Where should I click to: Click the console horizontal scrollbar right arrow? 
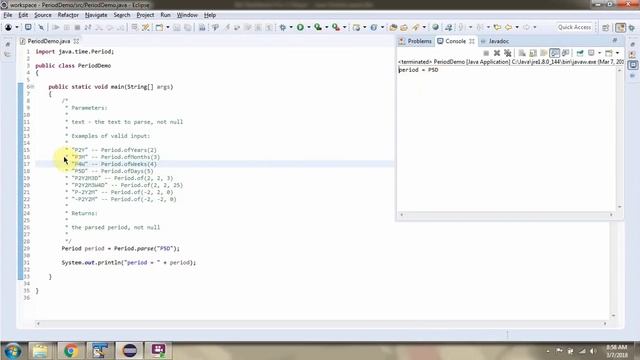tap(611, 215)
